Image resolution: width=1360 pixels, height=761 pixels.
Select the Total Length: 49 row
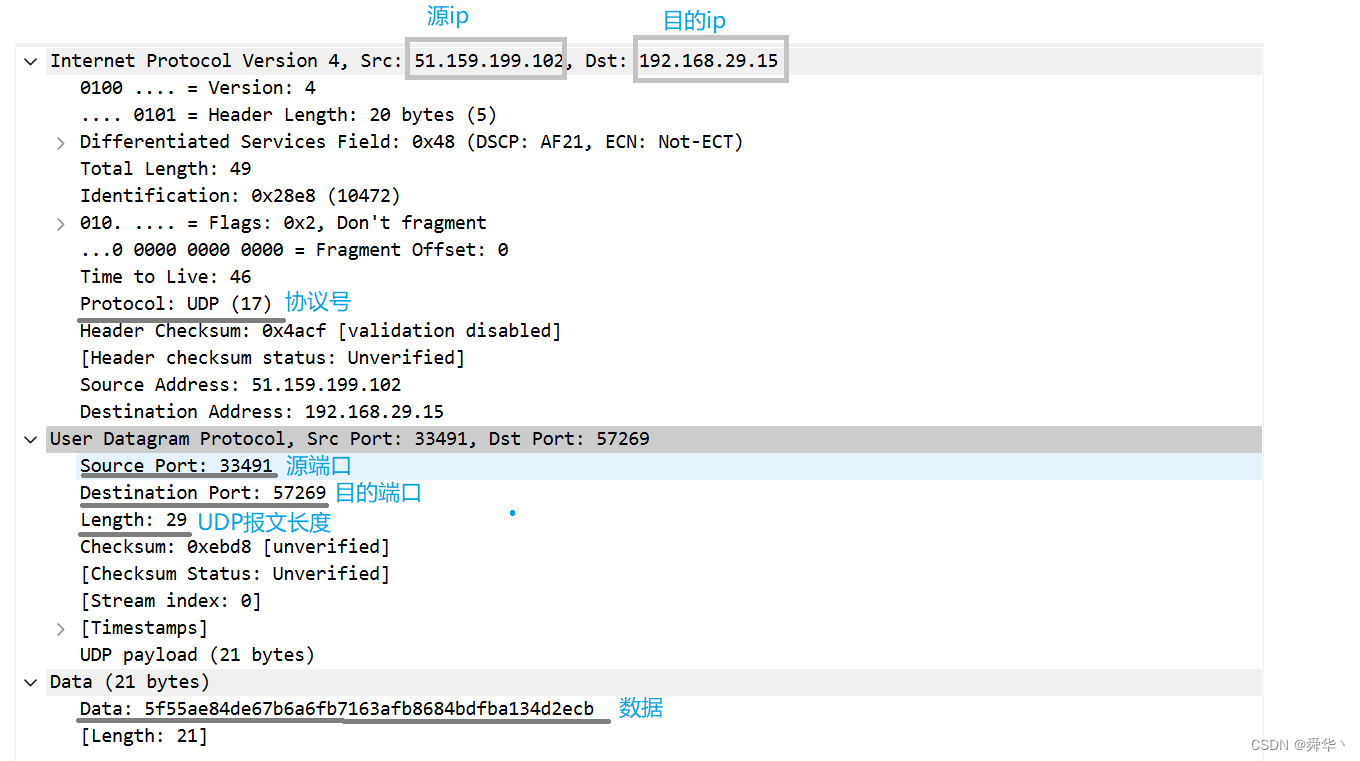click(166, 169)
